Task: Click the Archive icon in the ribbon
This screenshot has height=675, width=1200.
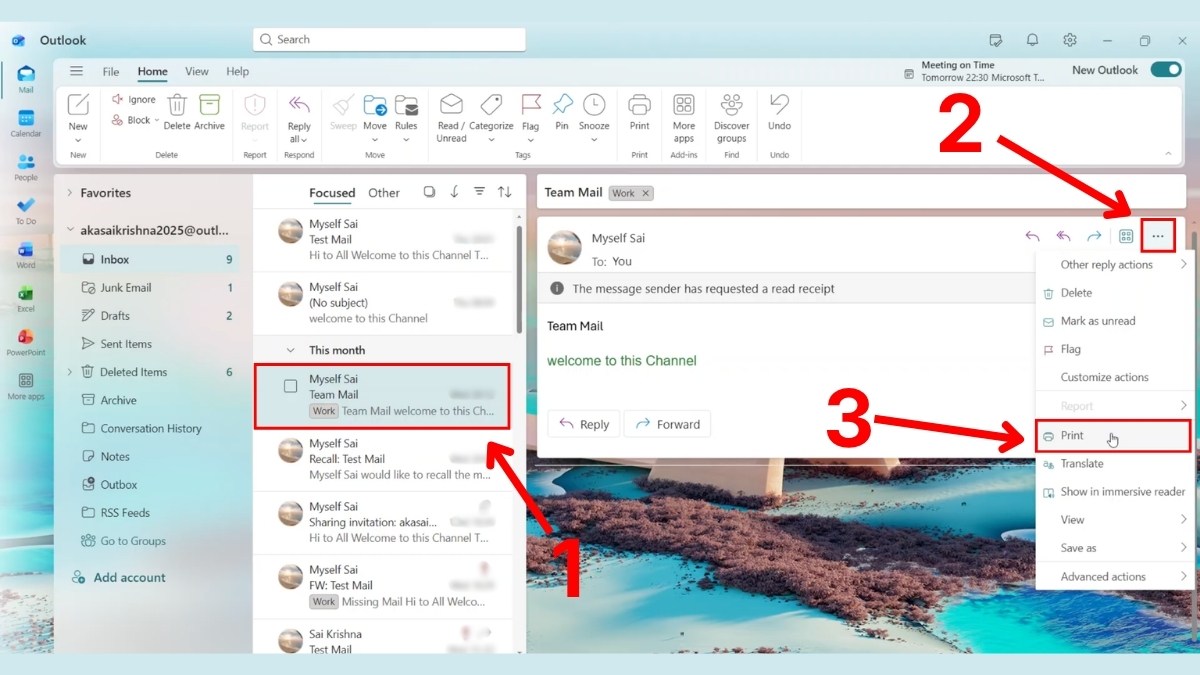Action: click(209, 104)
